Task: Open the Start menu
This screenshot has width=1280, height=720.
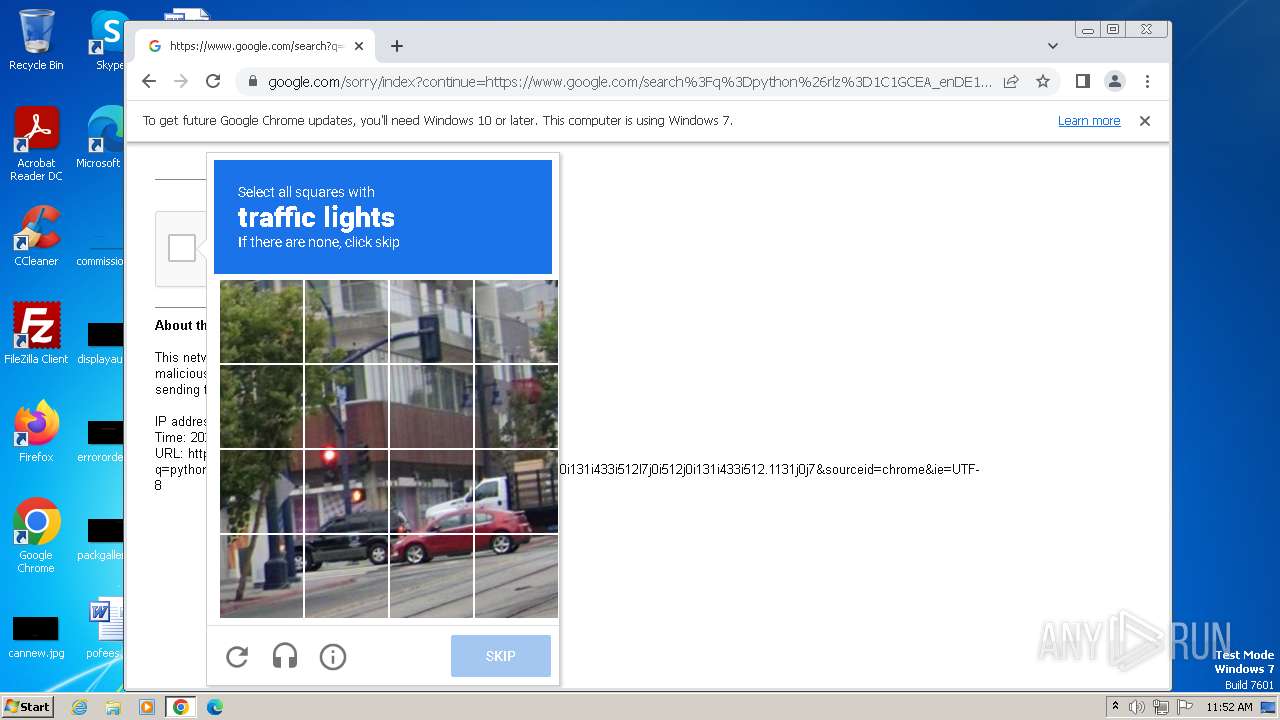Action: tap(28, 706)
